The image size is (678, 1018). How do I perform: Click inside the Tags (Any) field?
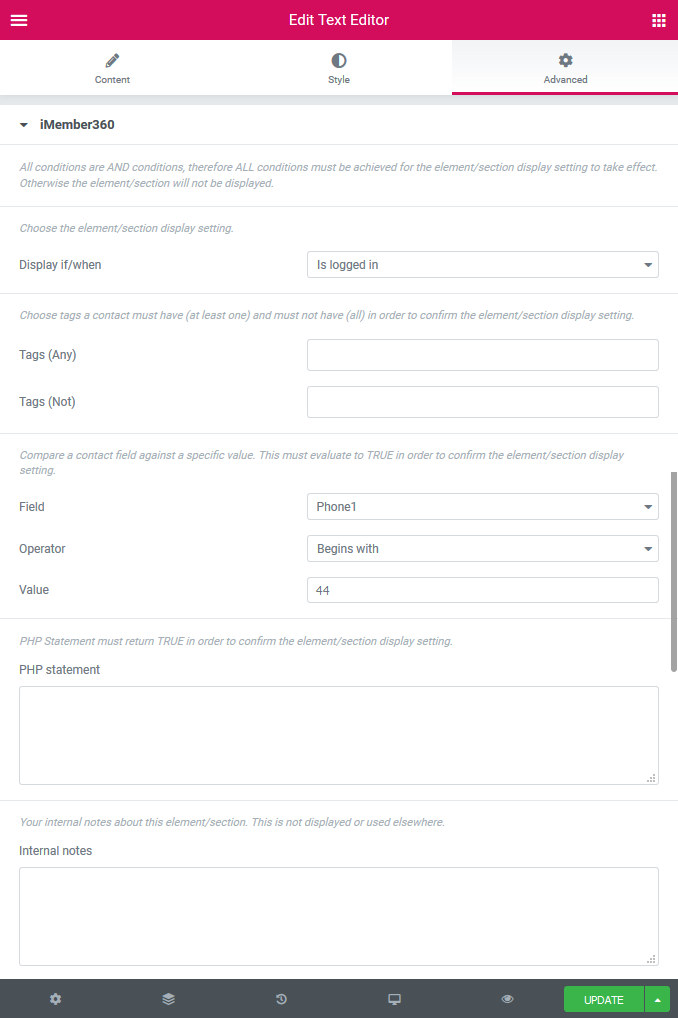tap(483, 354)
